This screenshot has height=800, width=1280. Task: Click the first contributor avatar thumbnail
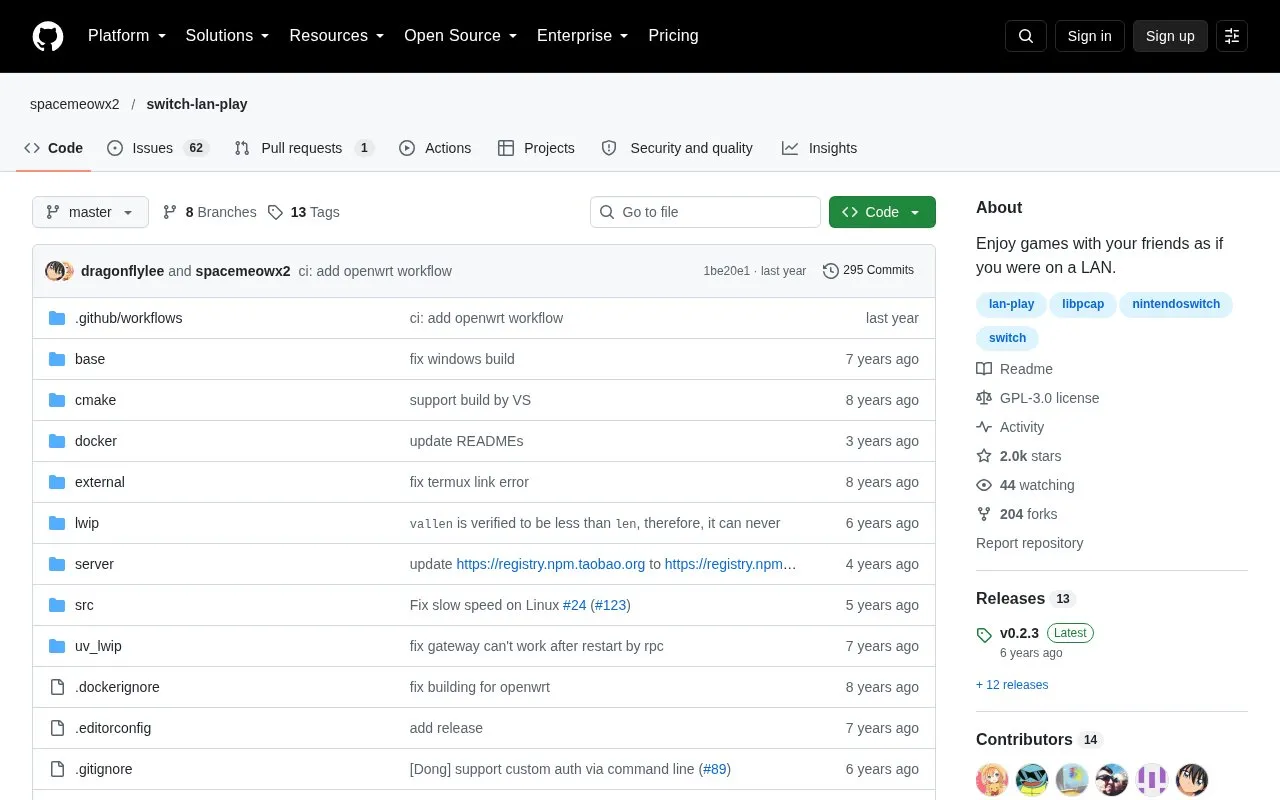tap(992, 780)
